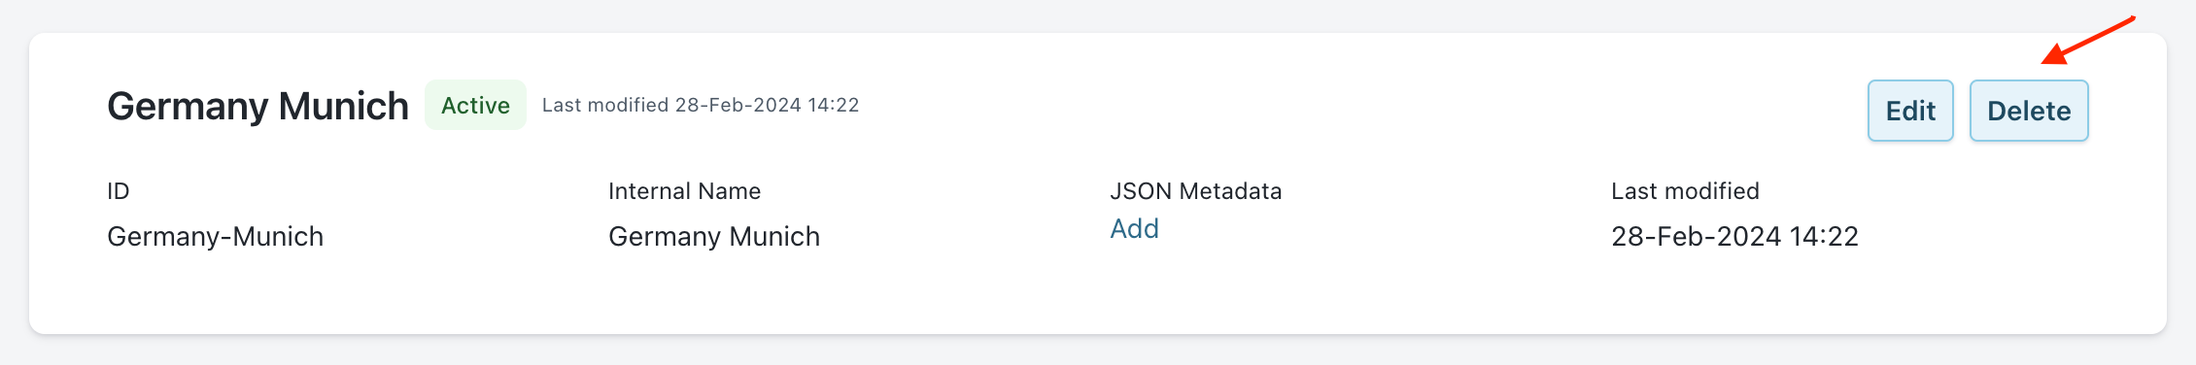The image size is (2196, 365).
Task: Click the word Active in the status pill
Action: click(475, 105)
